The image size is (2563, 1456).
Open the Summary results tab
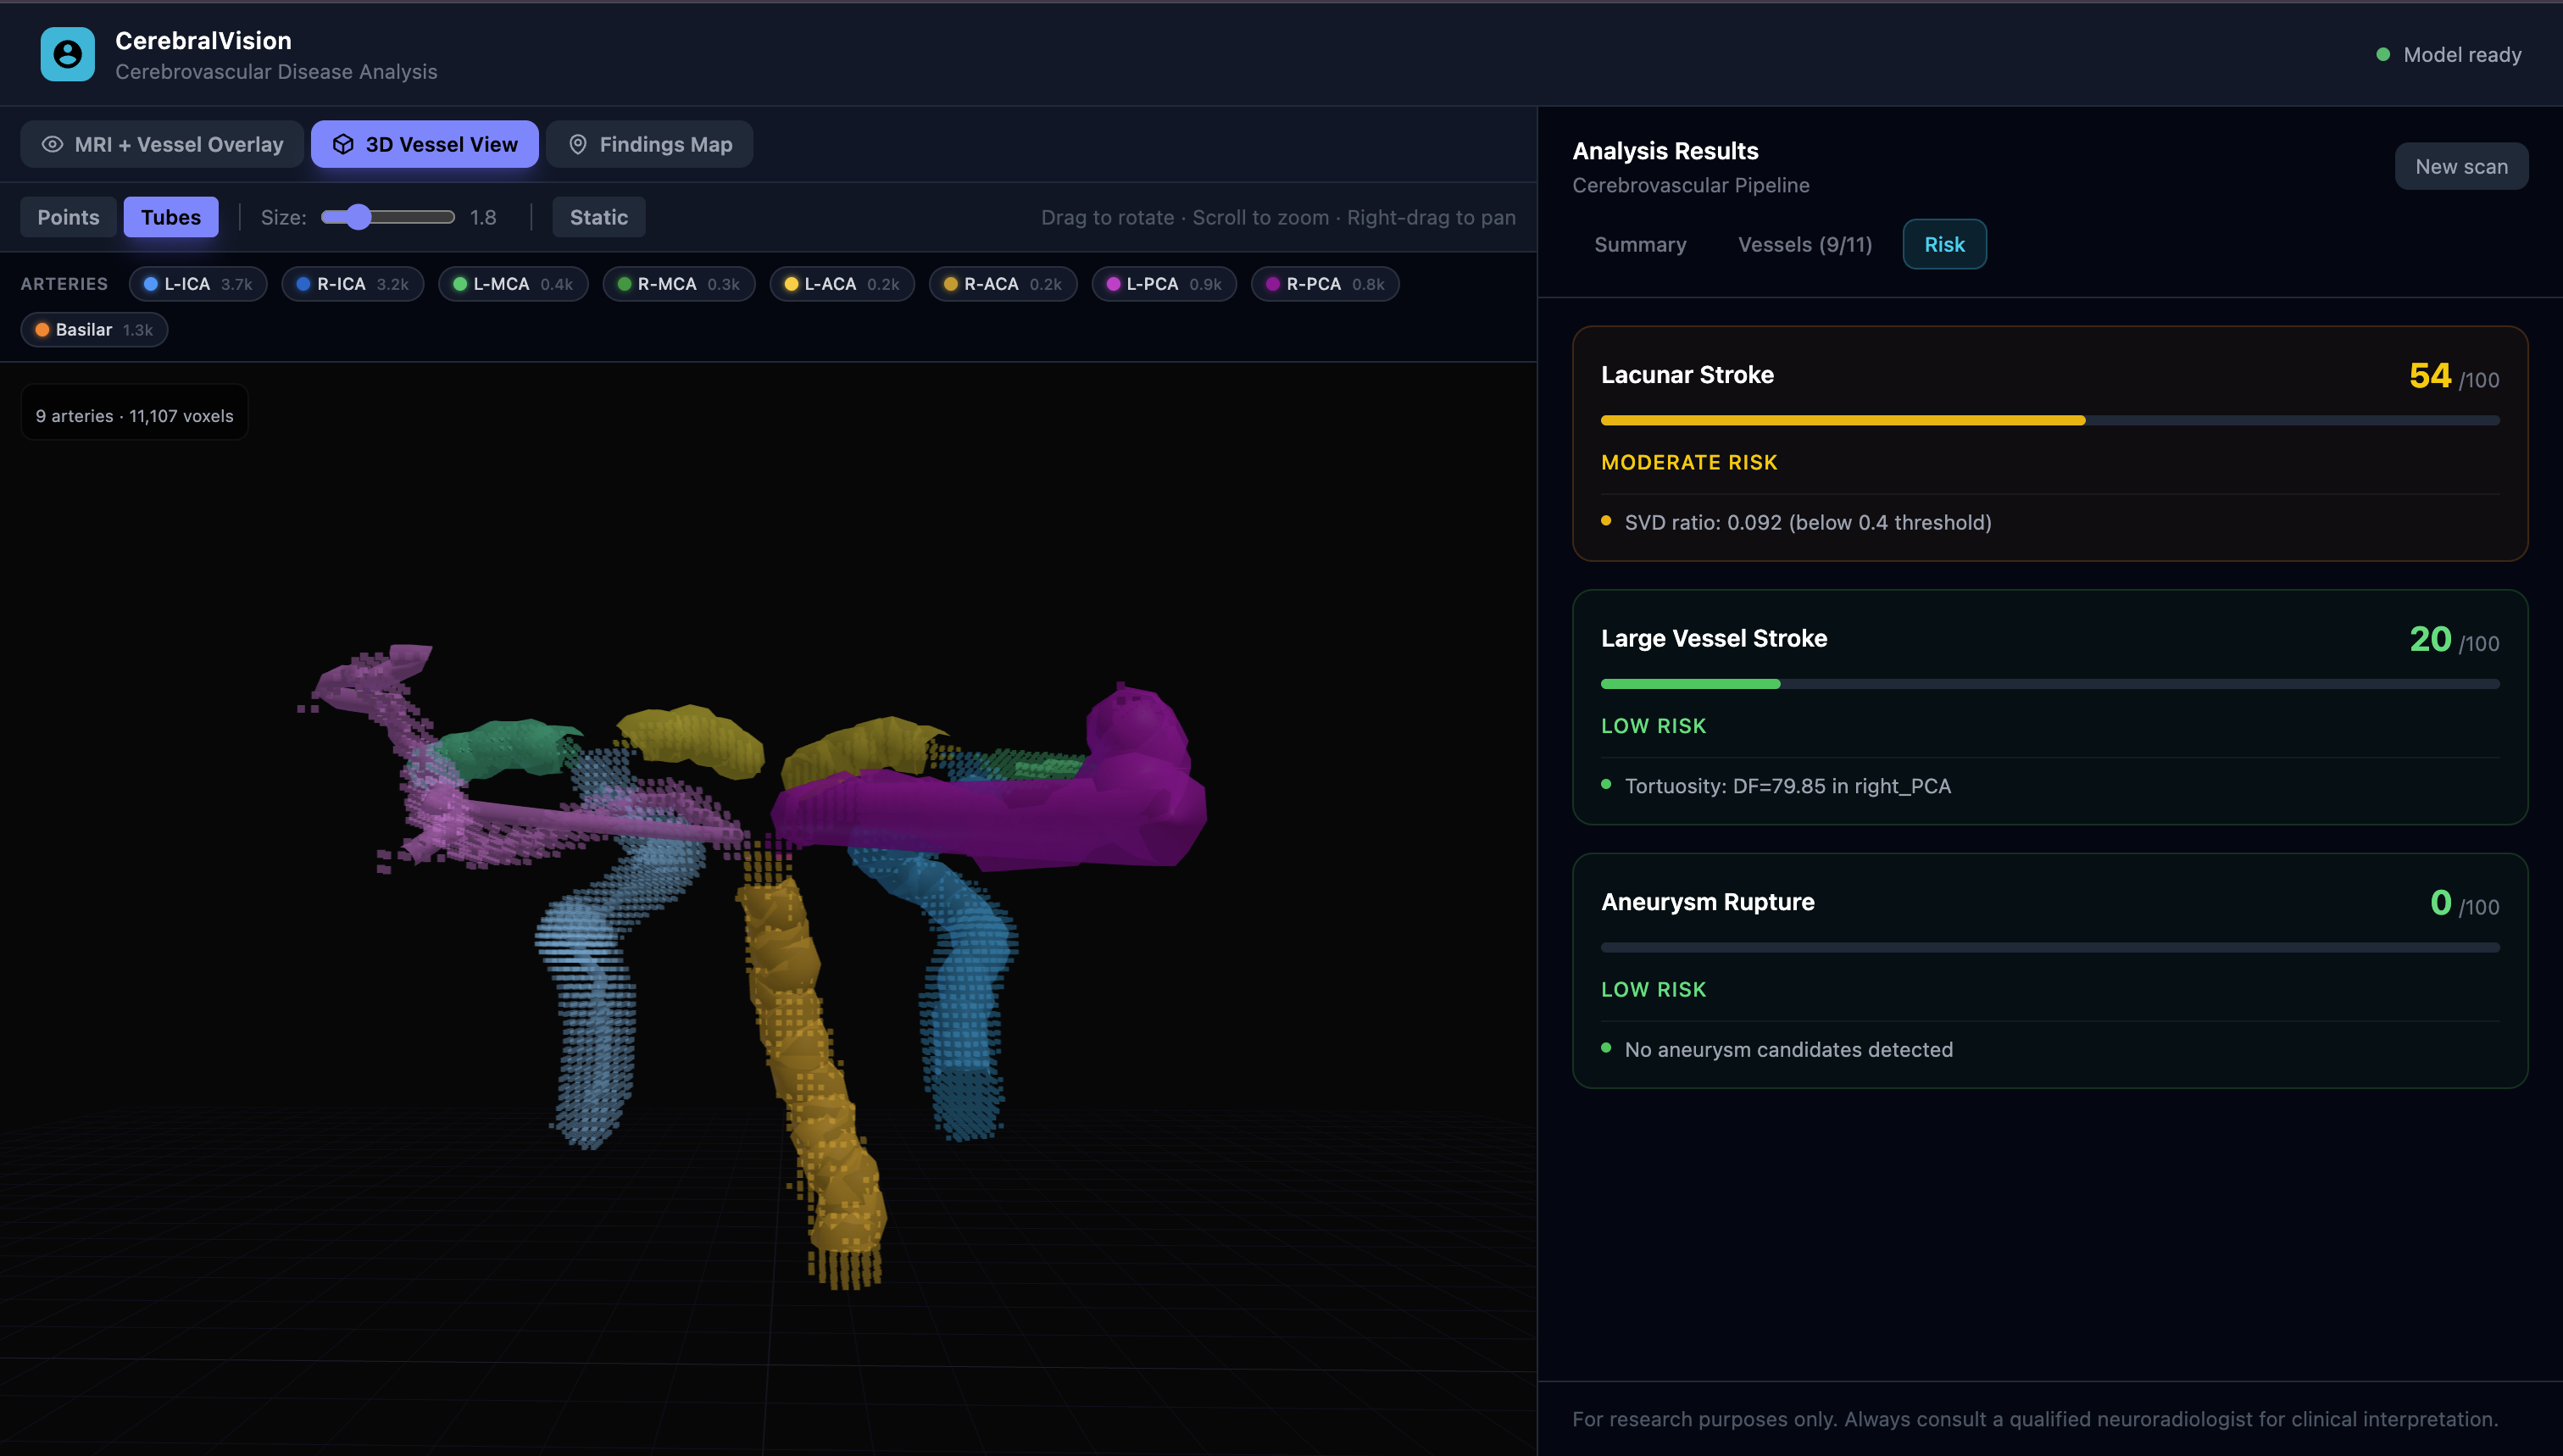coord(1639,245)
